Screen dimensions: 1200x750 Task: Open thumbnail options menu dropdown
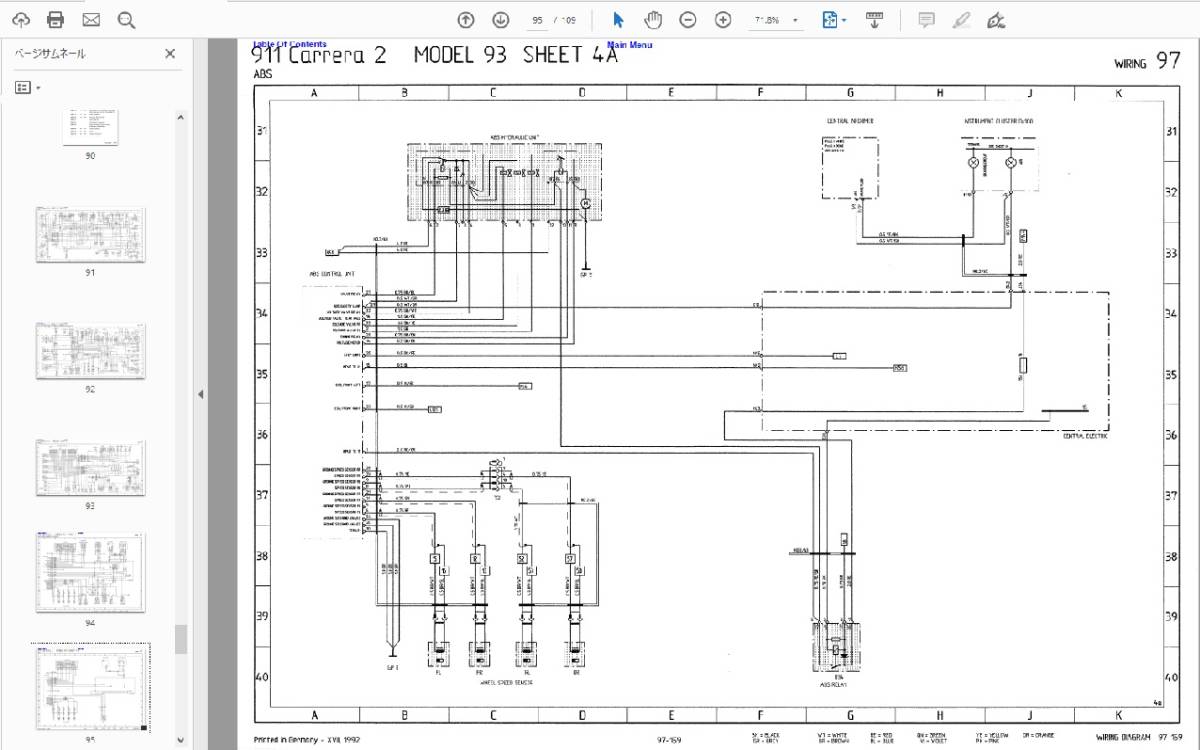28,88
